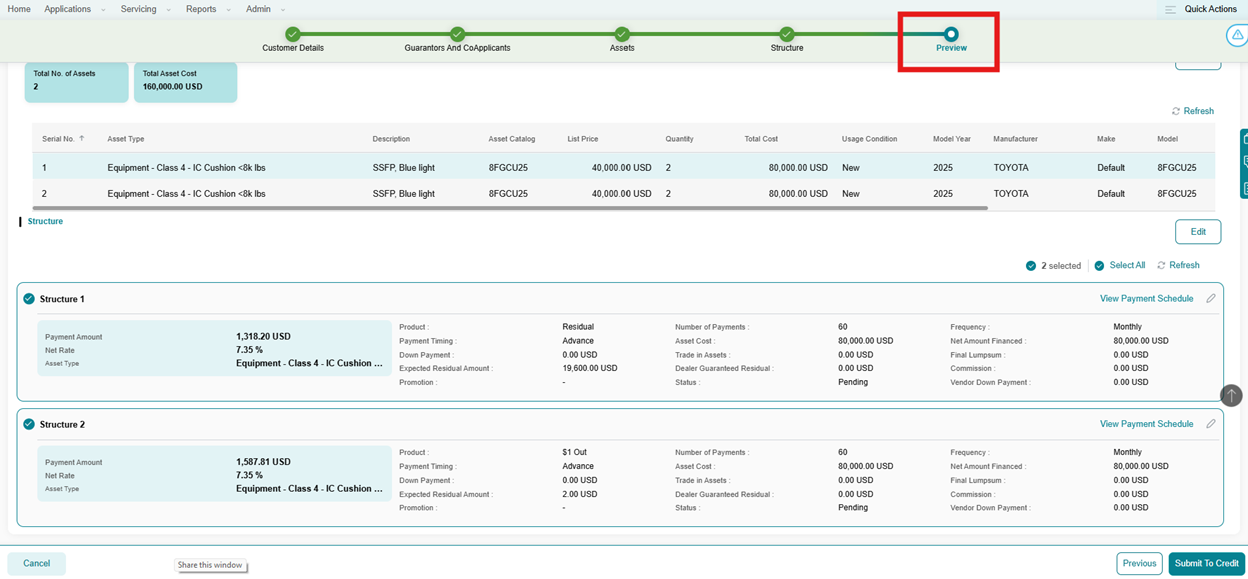Click the edit pencil icon for Structure 1
The image size is (1248, 579).
click(x=1211, y=298)
